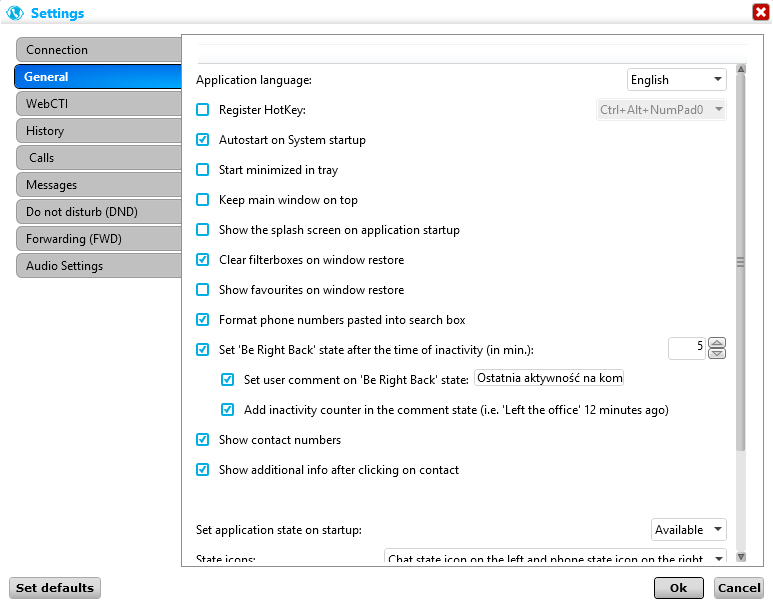Close the Settings window

[760, 12]
